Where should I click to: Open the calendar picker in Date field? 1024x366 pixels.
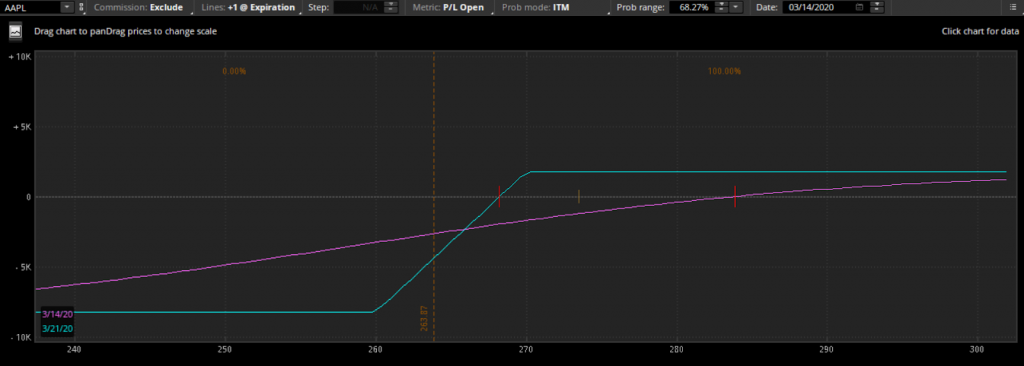coord(859,8)
